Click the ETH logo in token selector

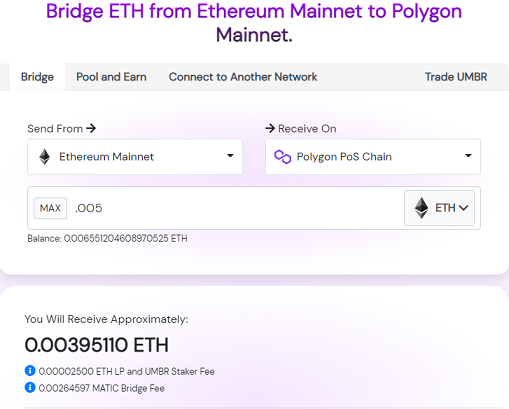pos(421,208)
